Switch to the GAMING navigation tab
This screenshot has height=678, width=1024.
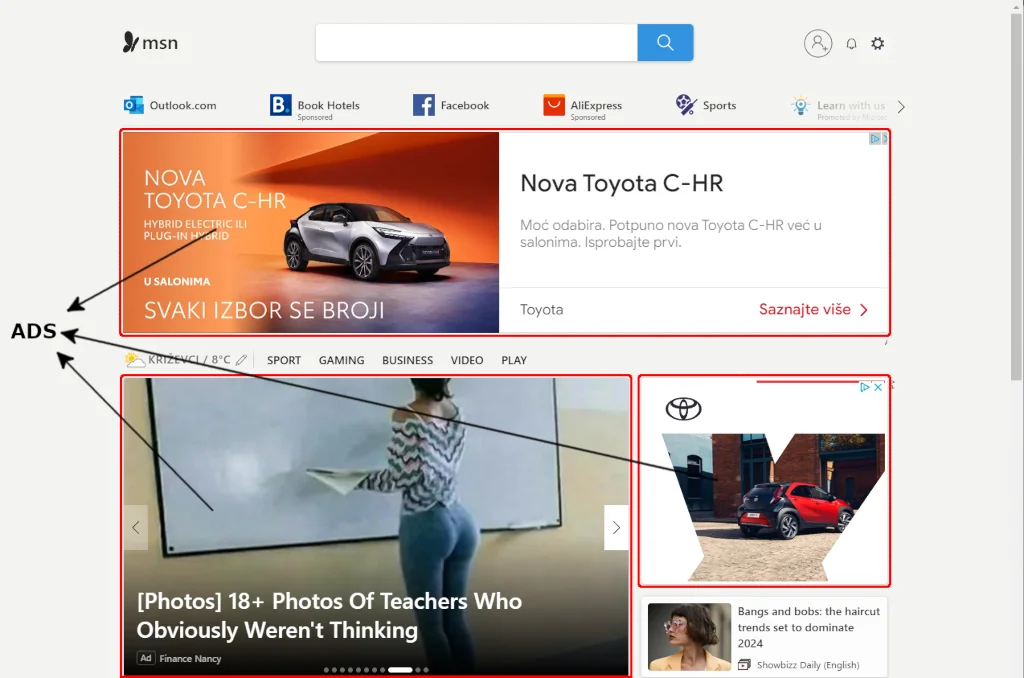point(341,360)
